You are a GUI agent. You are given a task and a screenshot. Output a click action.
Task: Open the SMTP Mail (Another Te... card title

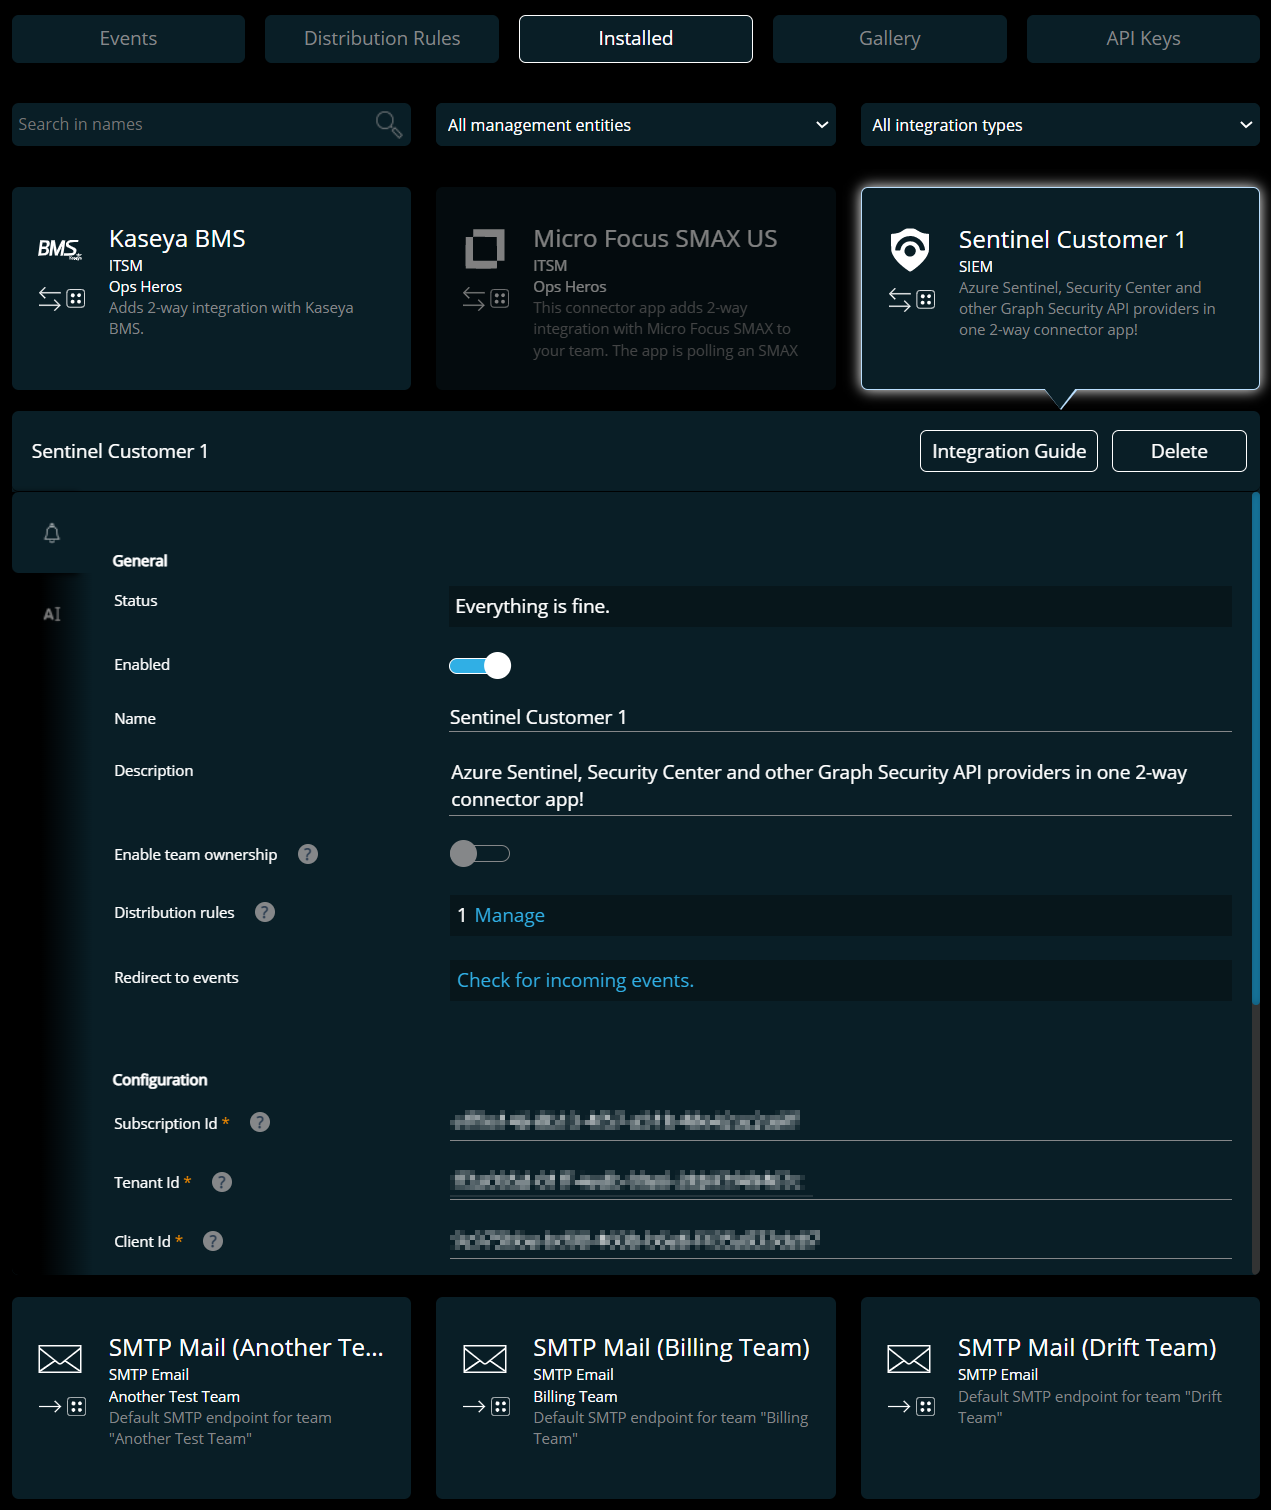(246, 1348)
